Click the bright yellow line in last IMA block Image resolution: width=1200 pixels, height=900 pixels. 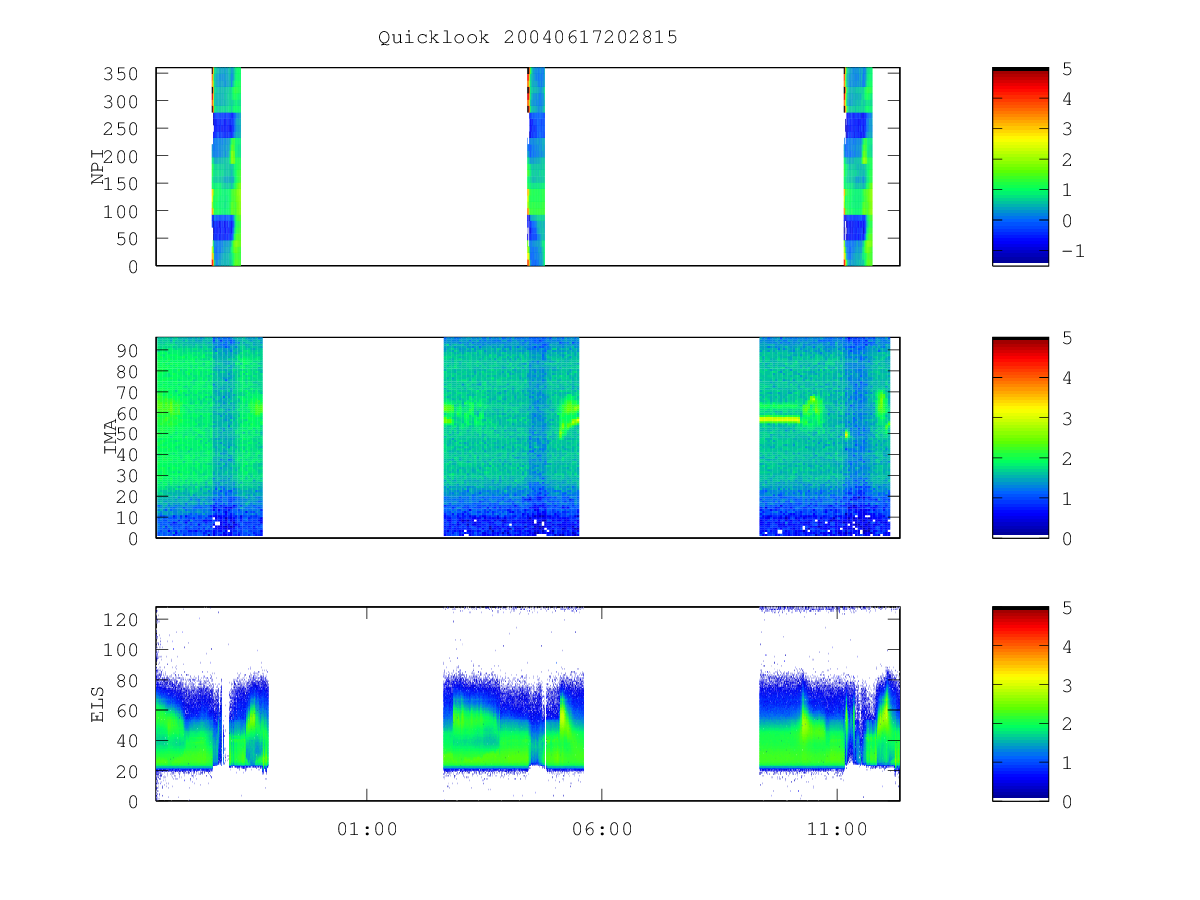coord(780,420)
